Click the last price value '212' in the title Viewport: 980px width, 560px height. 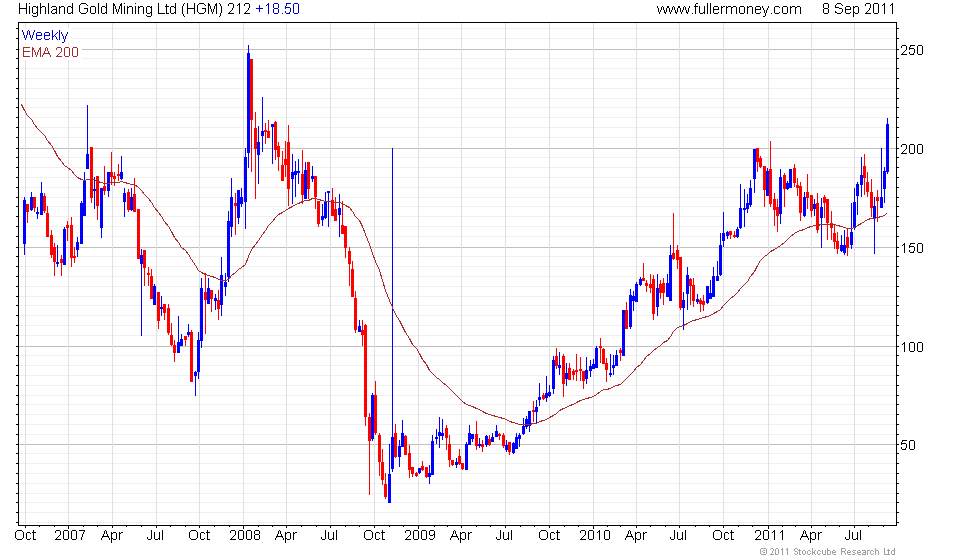pyautogui.click(x=239, y=9)
